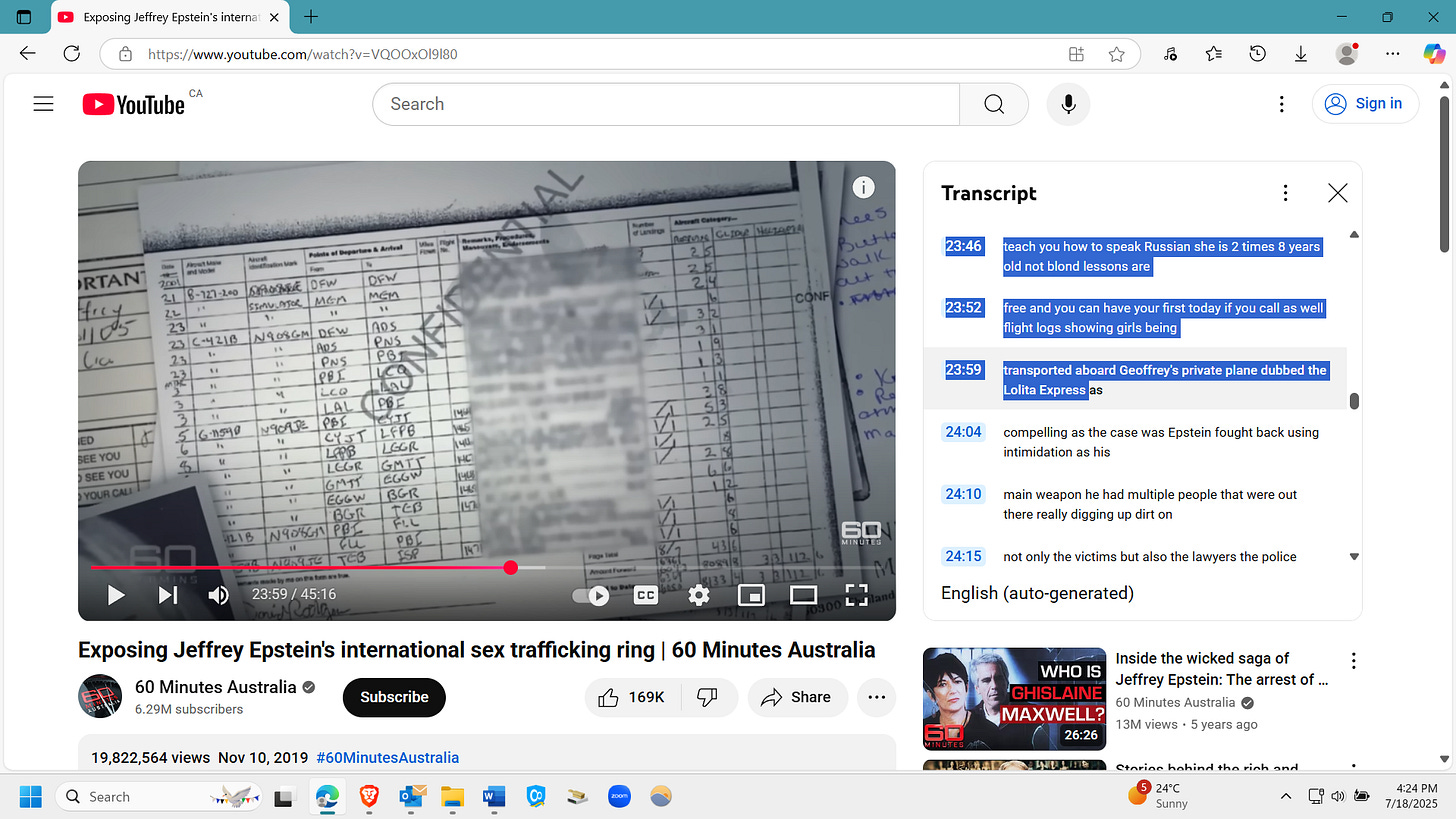Seek on the red video progress bar
1456x819 pixels.
[487, 568]
